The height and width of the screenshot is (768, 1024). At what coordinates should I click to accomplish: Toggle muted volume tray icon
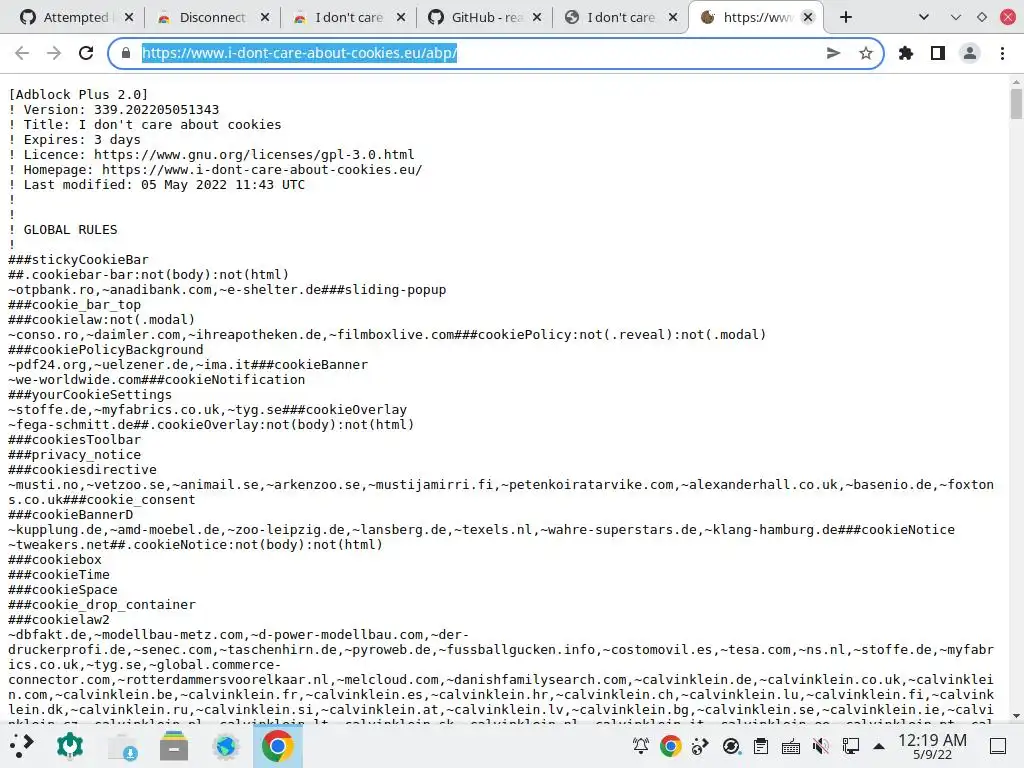point(821,746)
